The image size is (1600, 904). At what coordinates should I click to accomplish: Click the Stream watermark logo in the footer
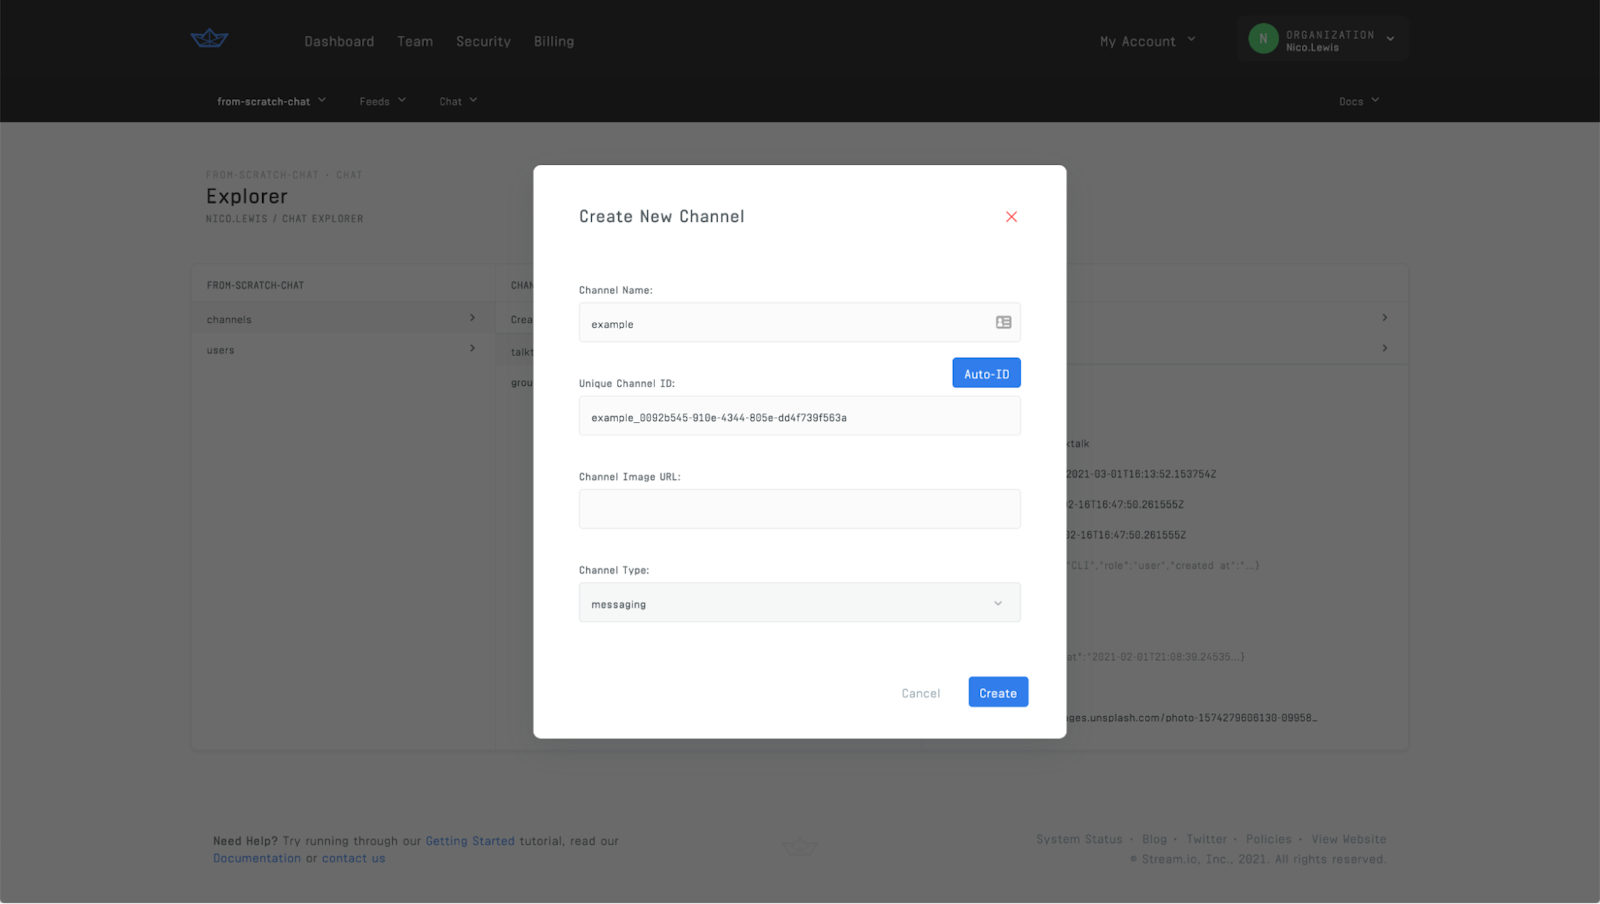pos(799,845)
